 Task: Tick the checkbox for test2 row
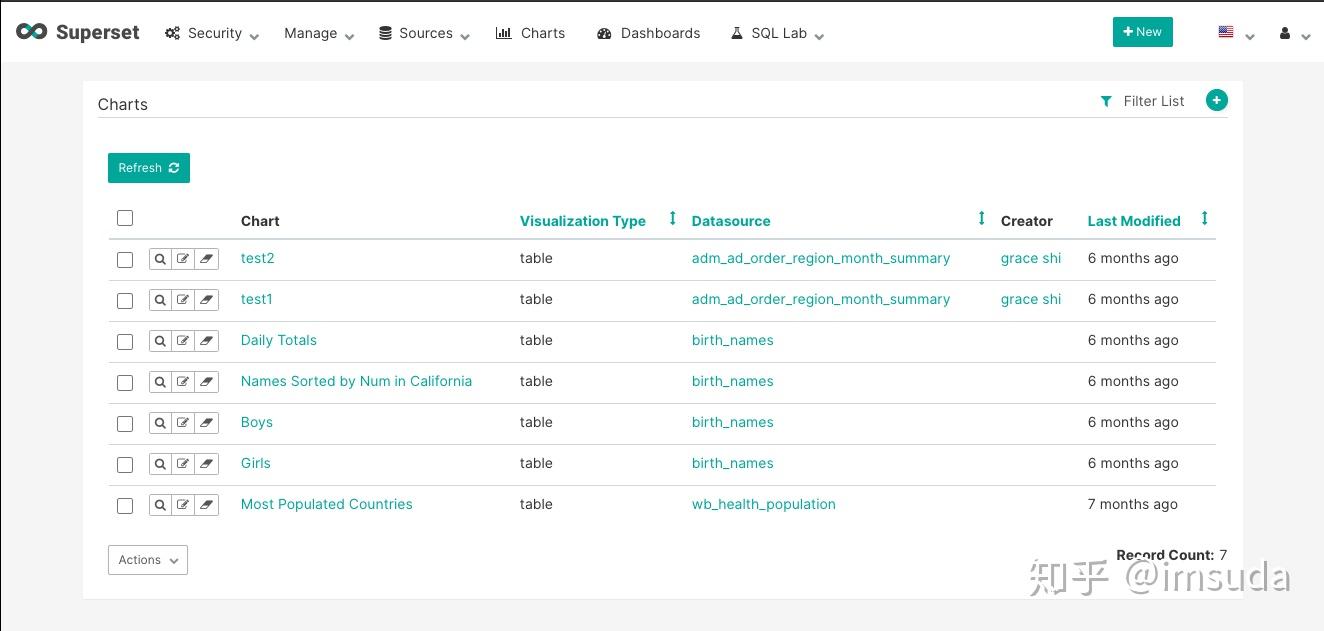[125, 260]
